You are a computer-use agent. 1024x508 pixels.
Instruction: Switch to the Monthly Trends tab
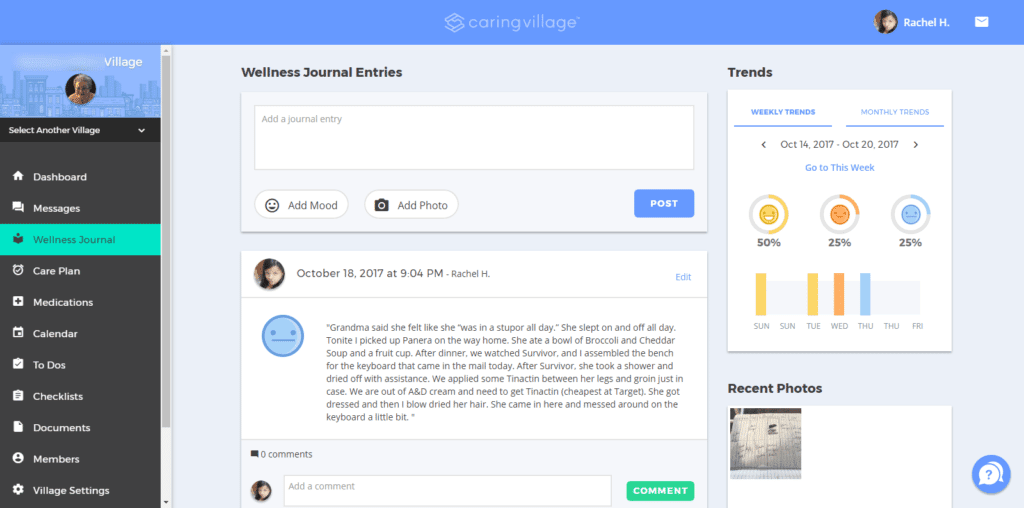[x=895, y=112]
